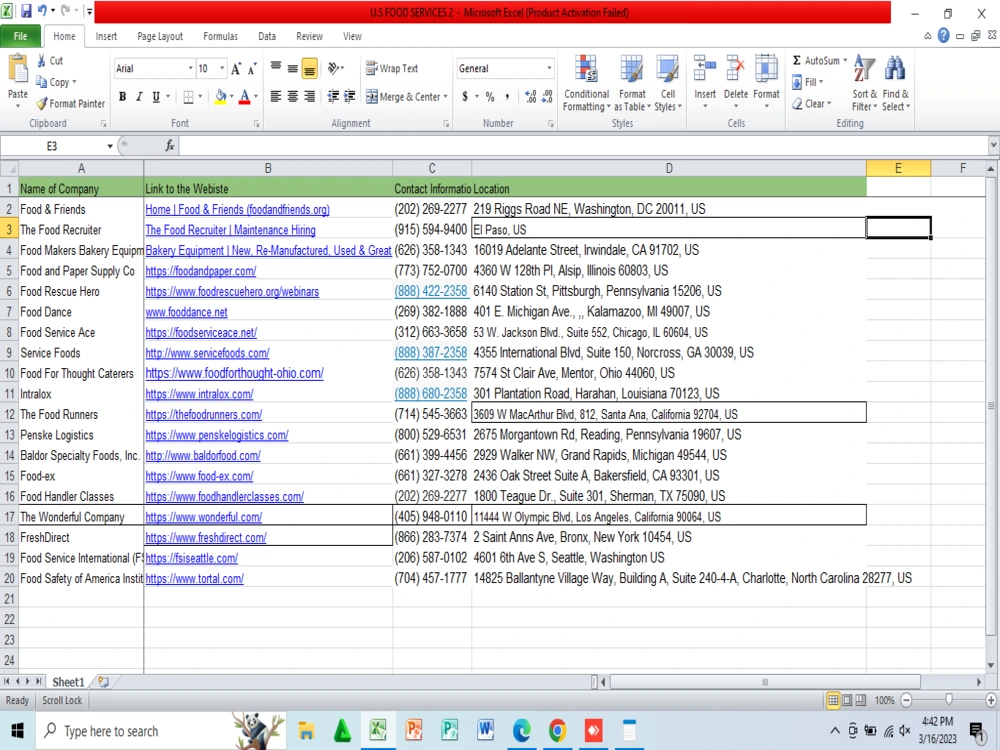The width and height of the screenshot is (1000, 750).
Task: Toggle Italic formatting
Action: (138, 97)
